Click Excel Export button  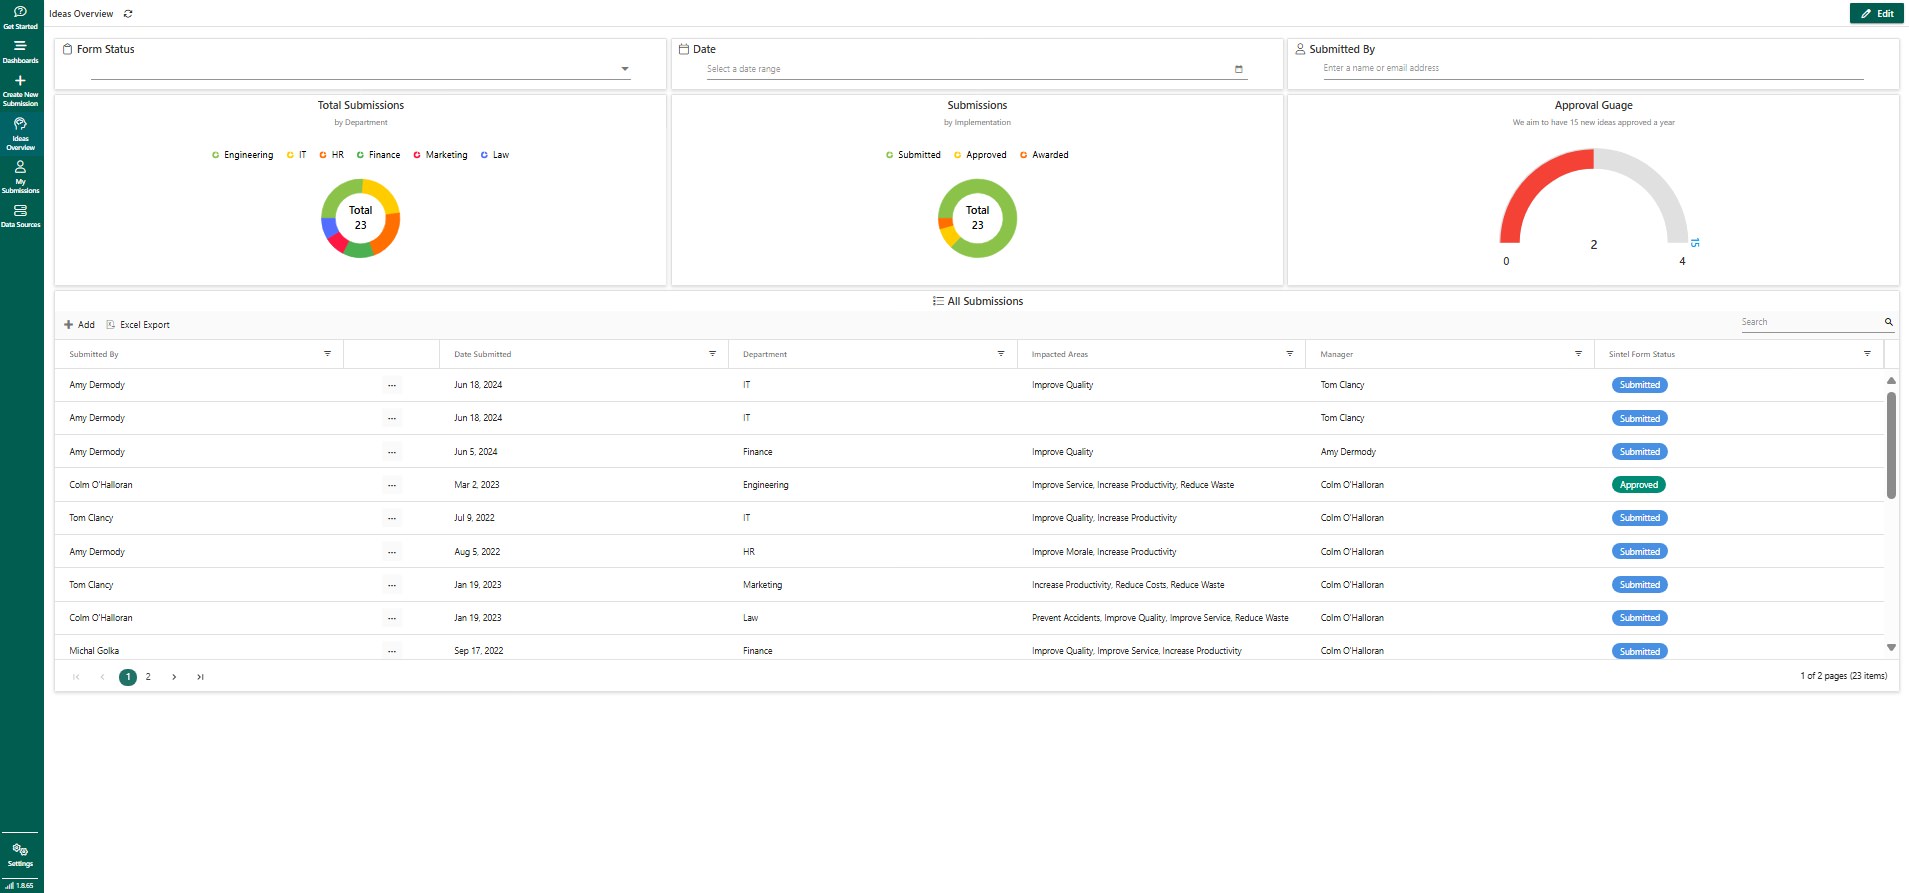pos(138,325)
